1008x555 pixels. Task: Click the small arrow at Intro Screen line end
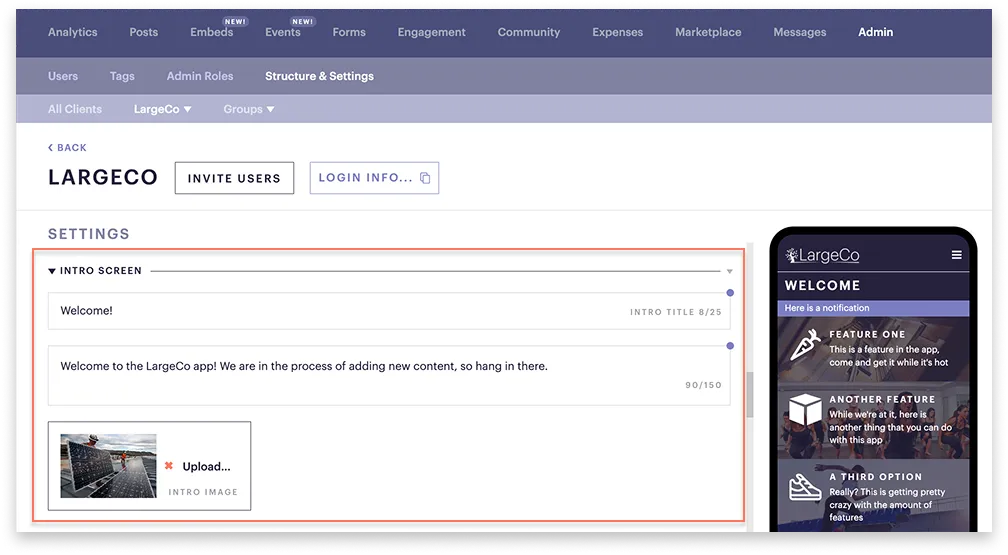pyautogui.click(x=730, y=271)
